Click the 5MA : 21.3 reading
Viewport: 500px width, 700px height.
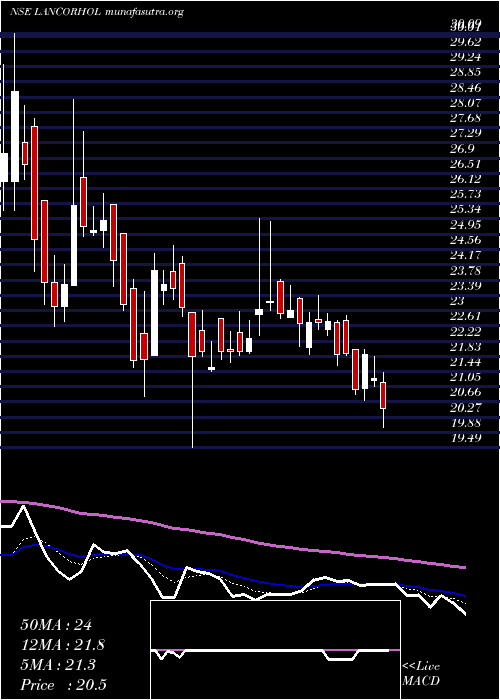tap(58, 665)
